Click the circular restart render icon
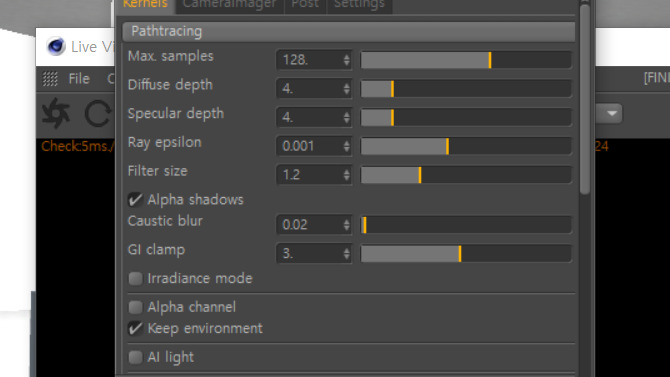Viewport: 670px width, 377px height. tap(97, 113)
